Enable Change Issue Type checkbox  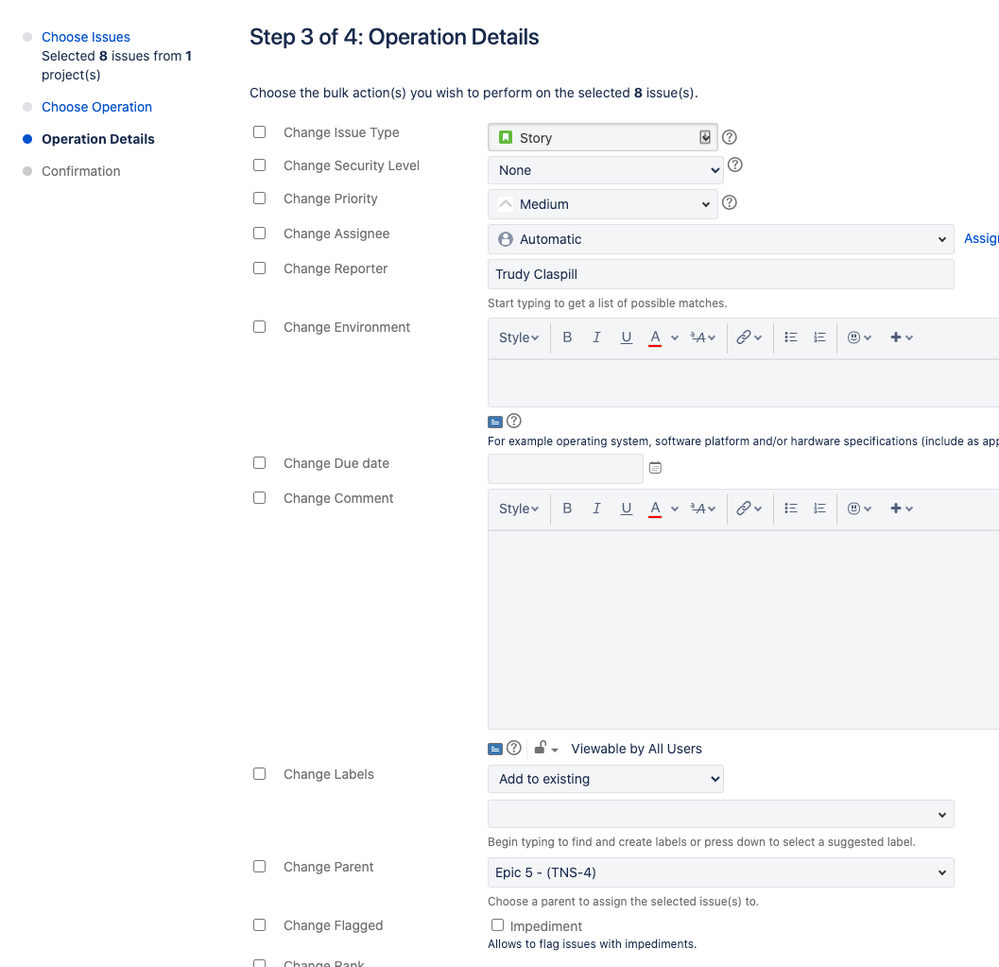(259, 132)
